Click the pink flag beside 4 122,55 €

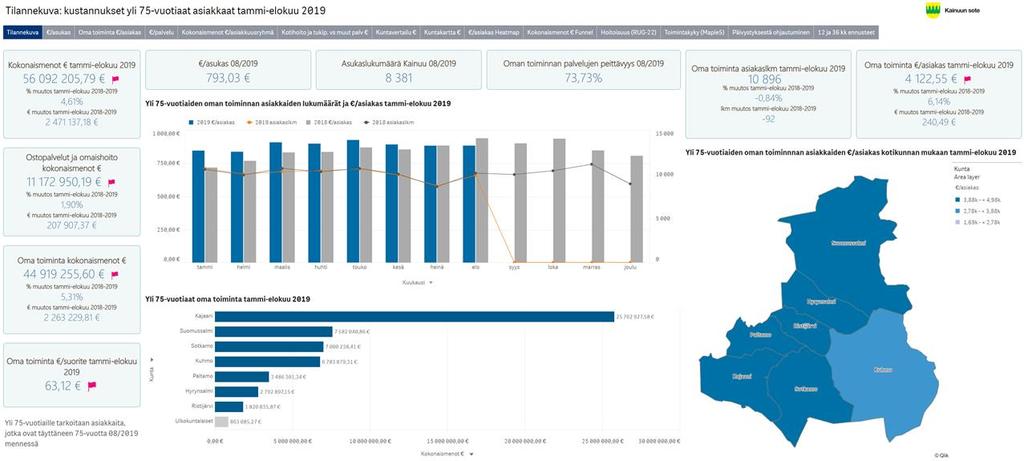(967, 79)
